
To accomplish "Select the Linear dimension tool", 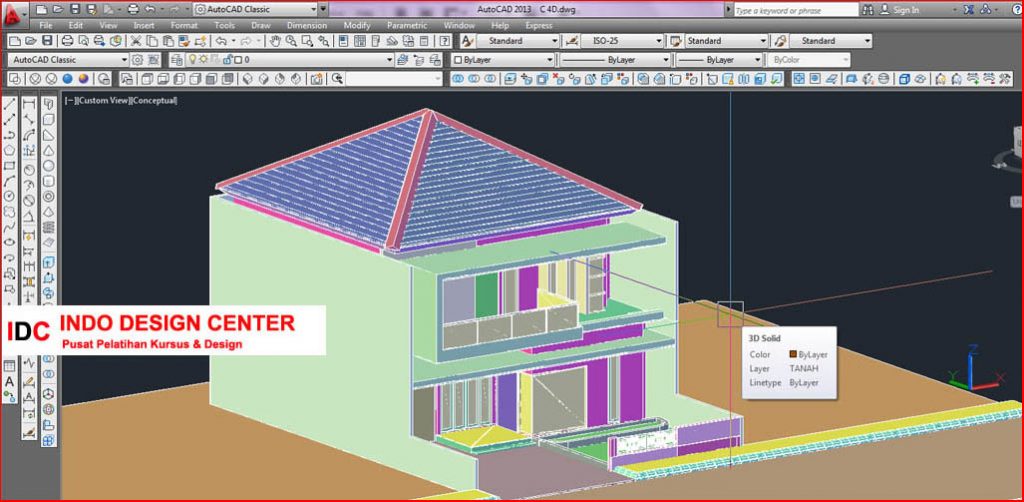I will (29, 104).
